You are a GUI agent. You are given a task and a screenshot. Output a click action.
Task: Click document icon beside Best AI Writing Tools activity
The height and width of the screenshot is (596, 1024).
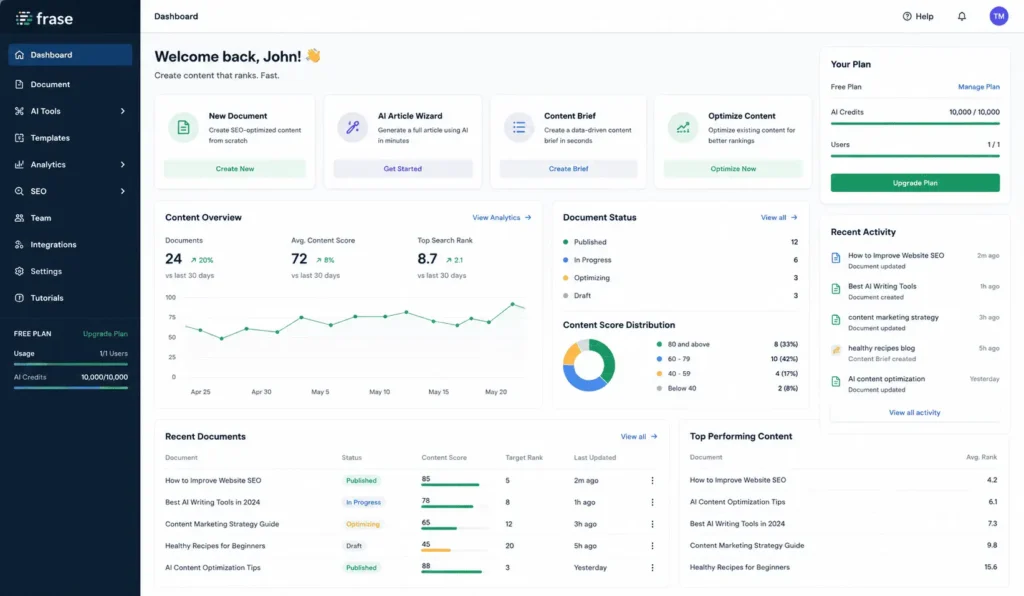836,289
